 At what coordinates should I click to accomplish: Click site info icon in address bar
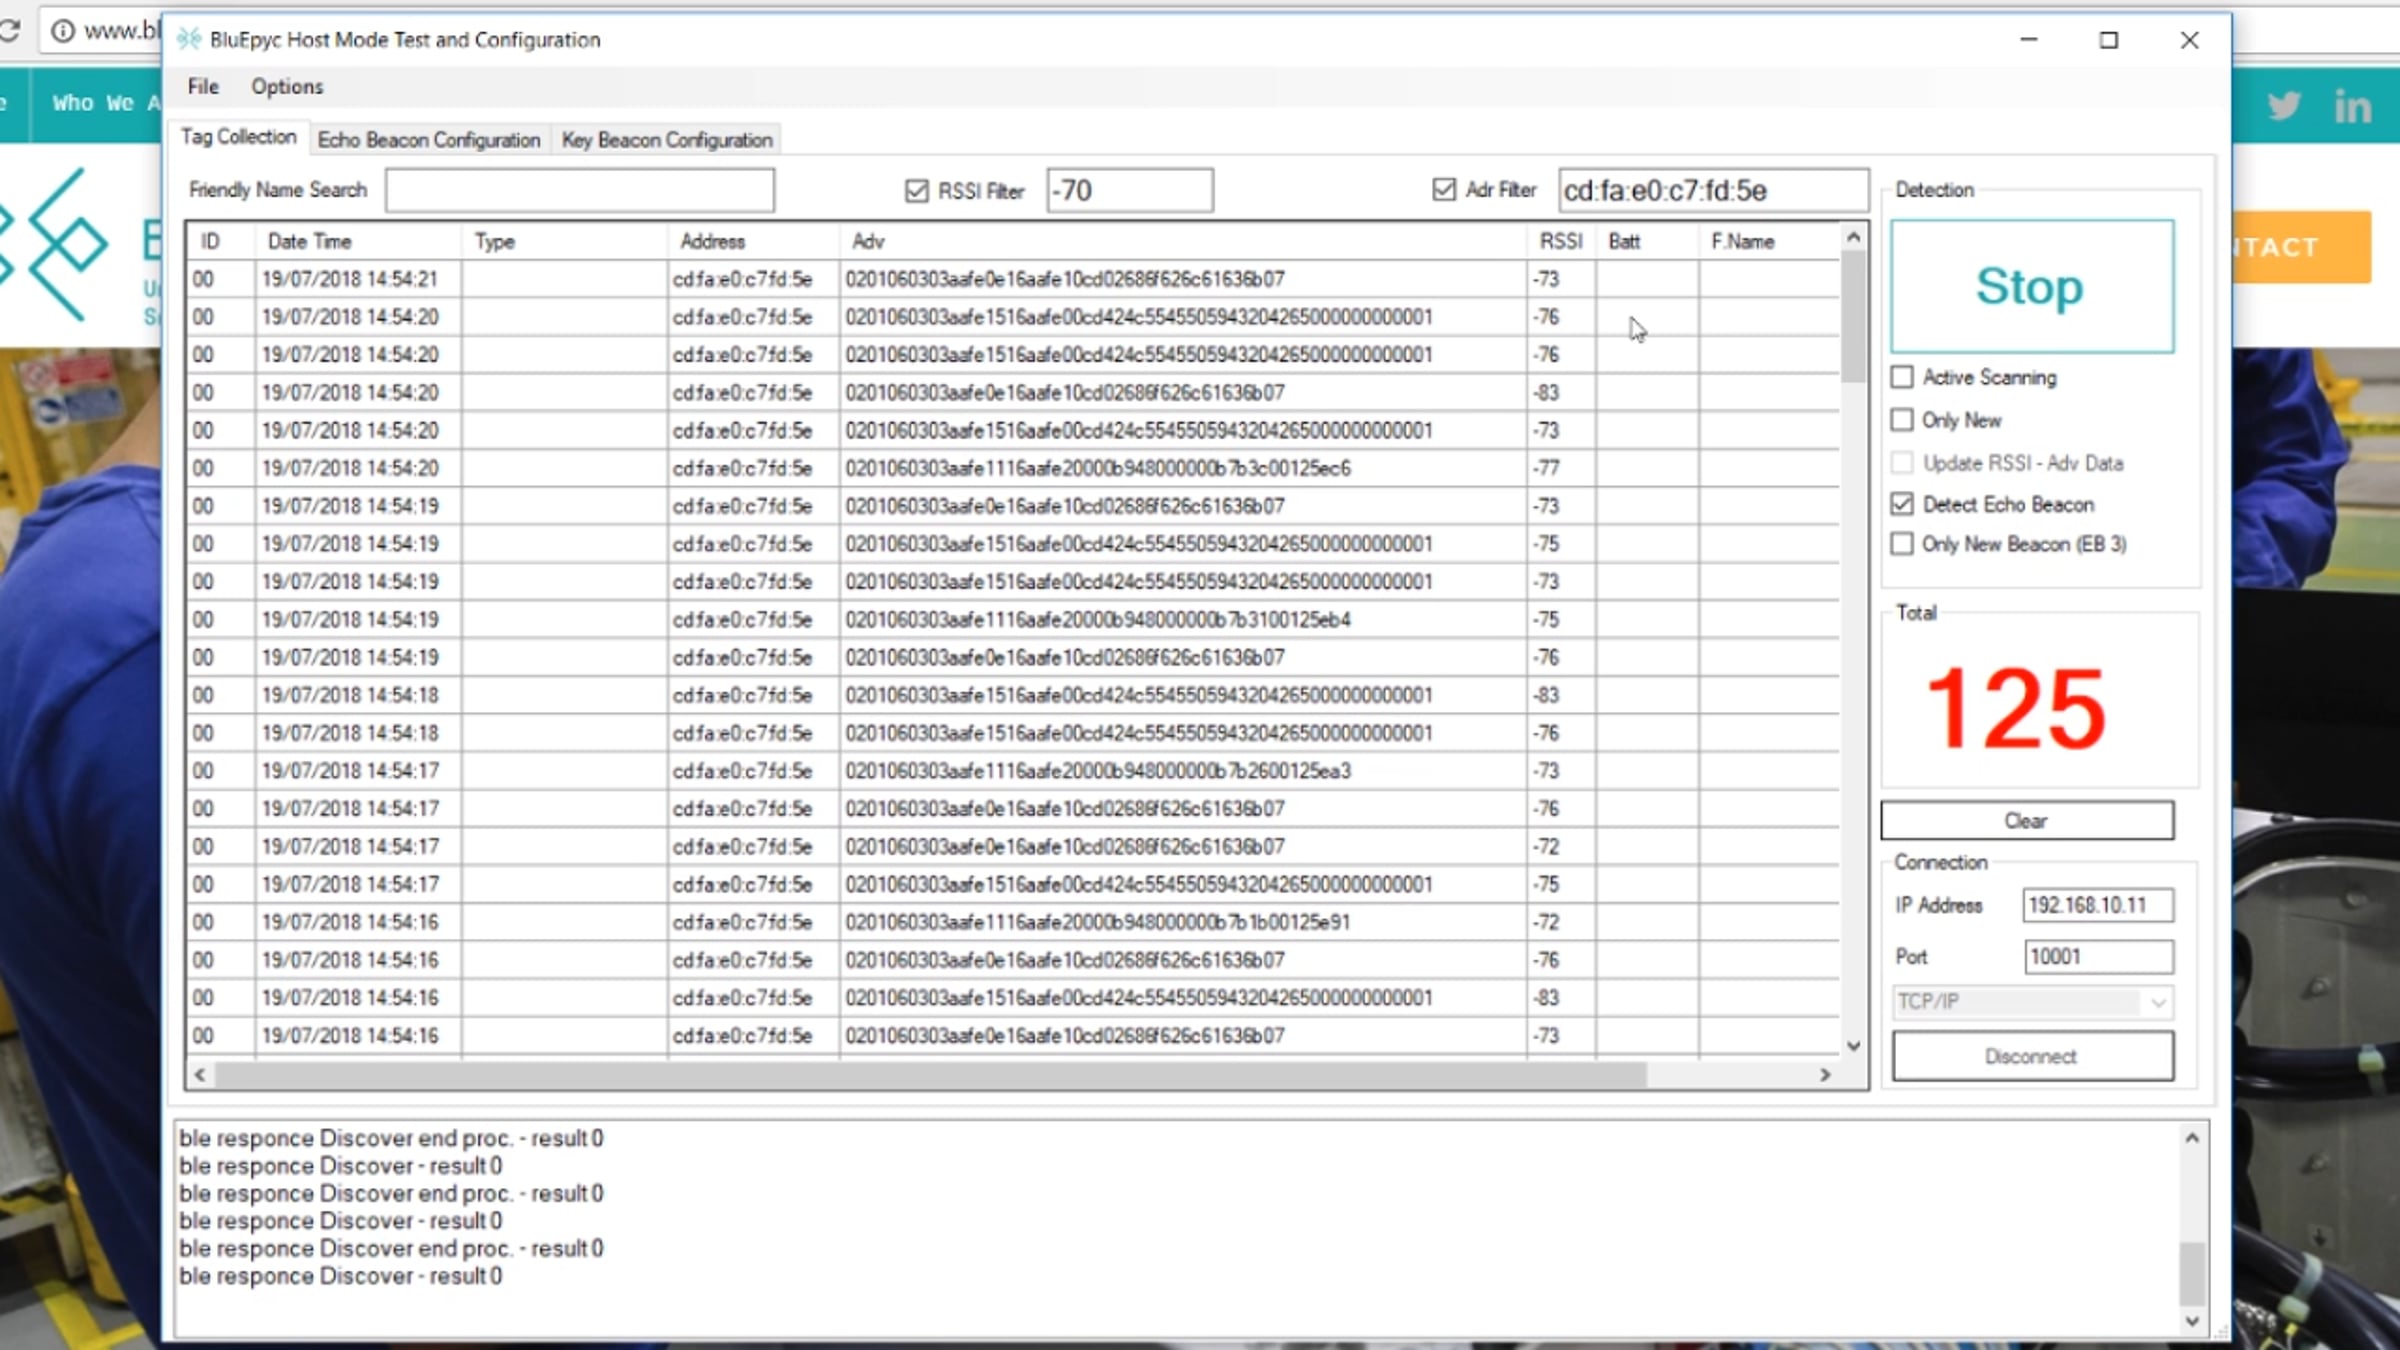(62, 31)
